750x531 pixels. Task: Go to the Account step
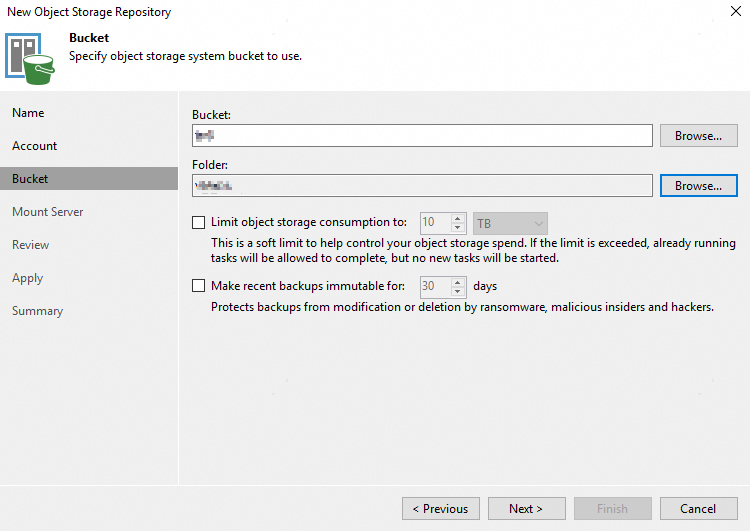tap(34, 146)
